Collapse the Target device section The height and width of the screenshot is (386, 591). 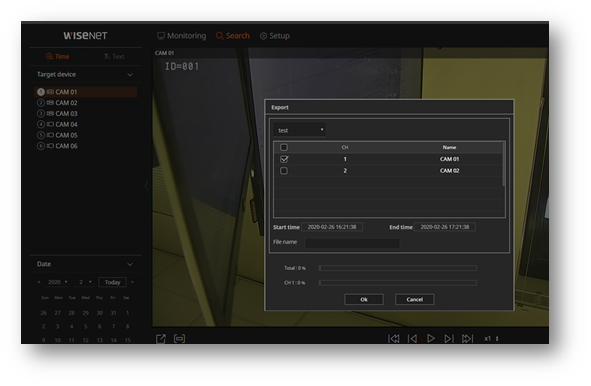click(x=130, y=75)
